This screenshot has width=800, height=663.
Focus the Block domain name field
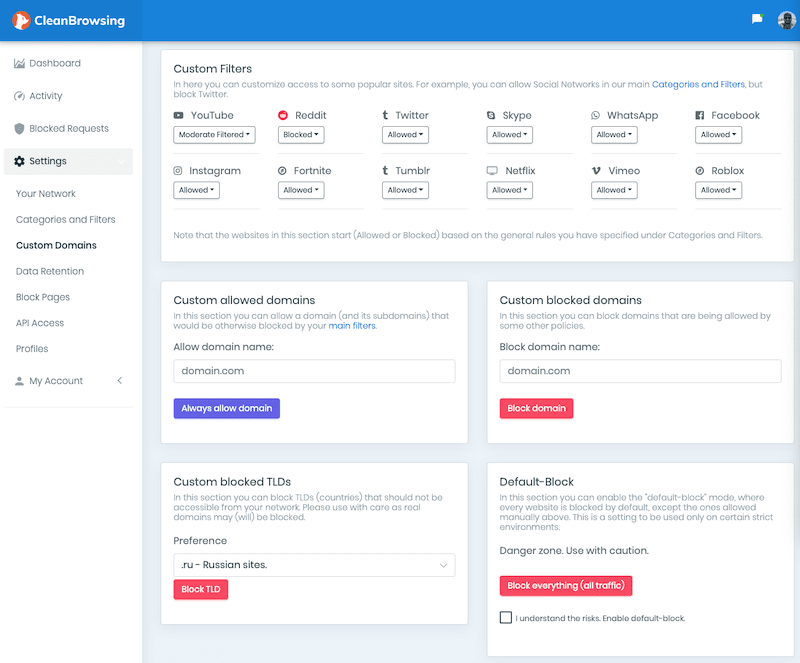[640, 371]
